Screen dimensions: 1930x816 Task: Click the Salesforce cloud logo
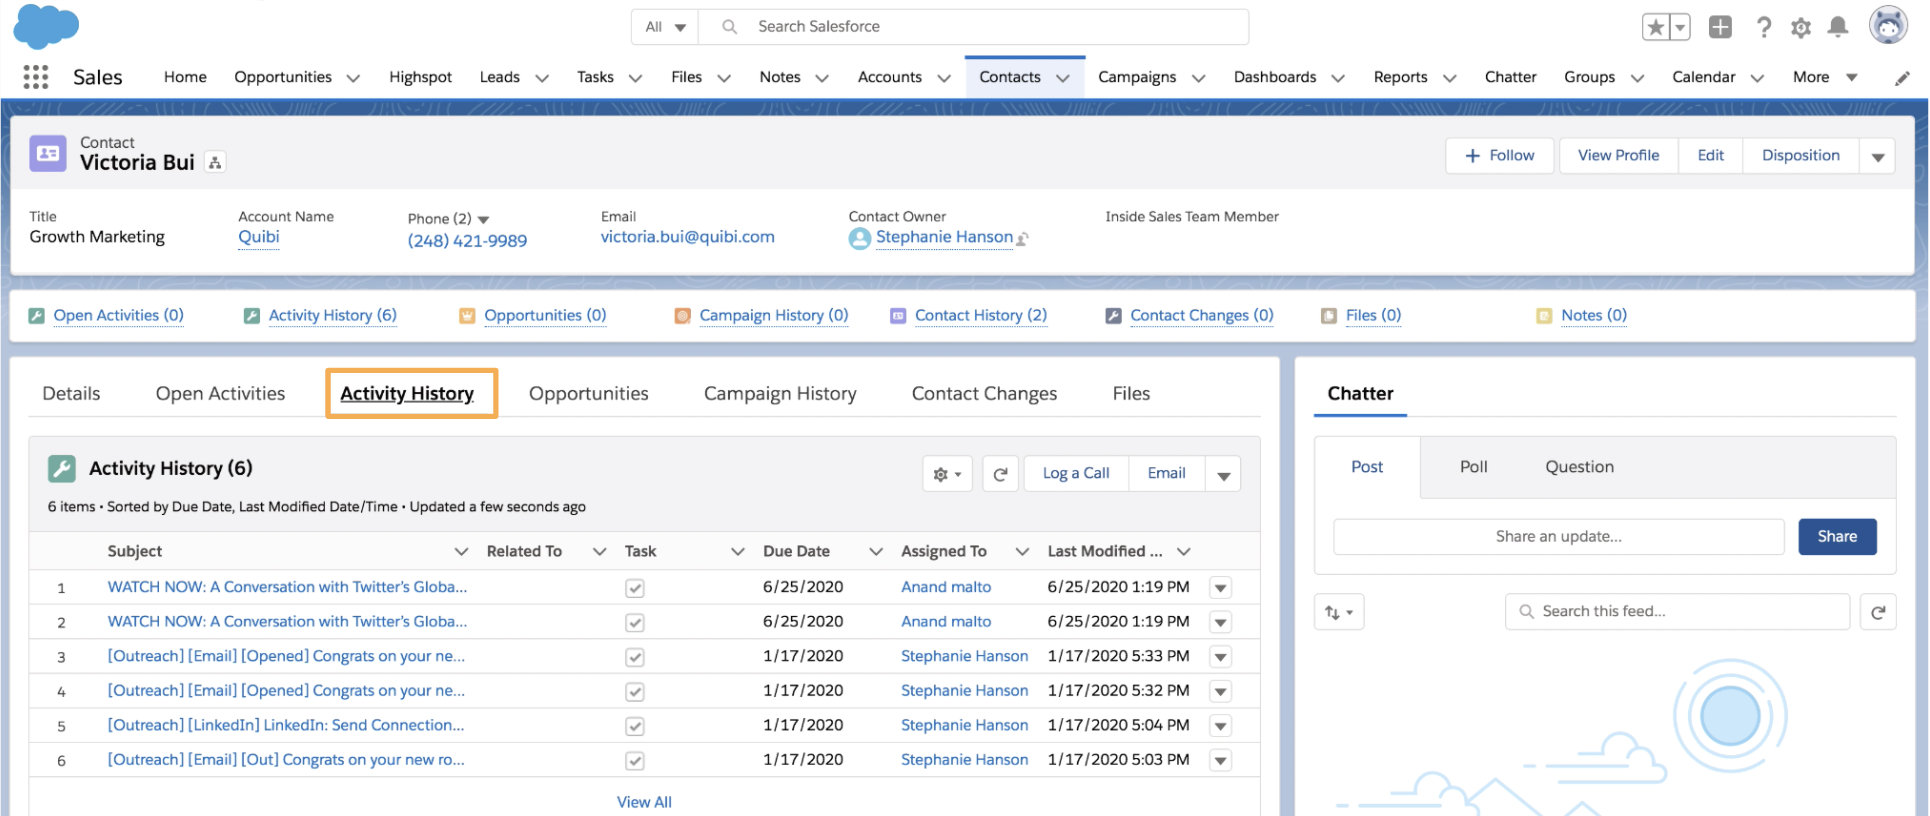point(46,26)
